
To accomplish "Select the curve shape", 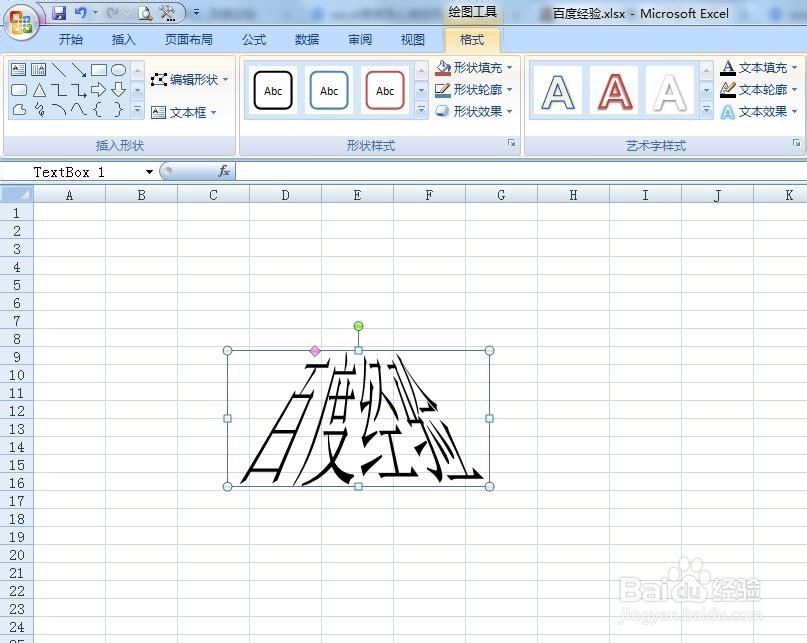I will 79,109.
